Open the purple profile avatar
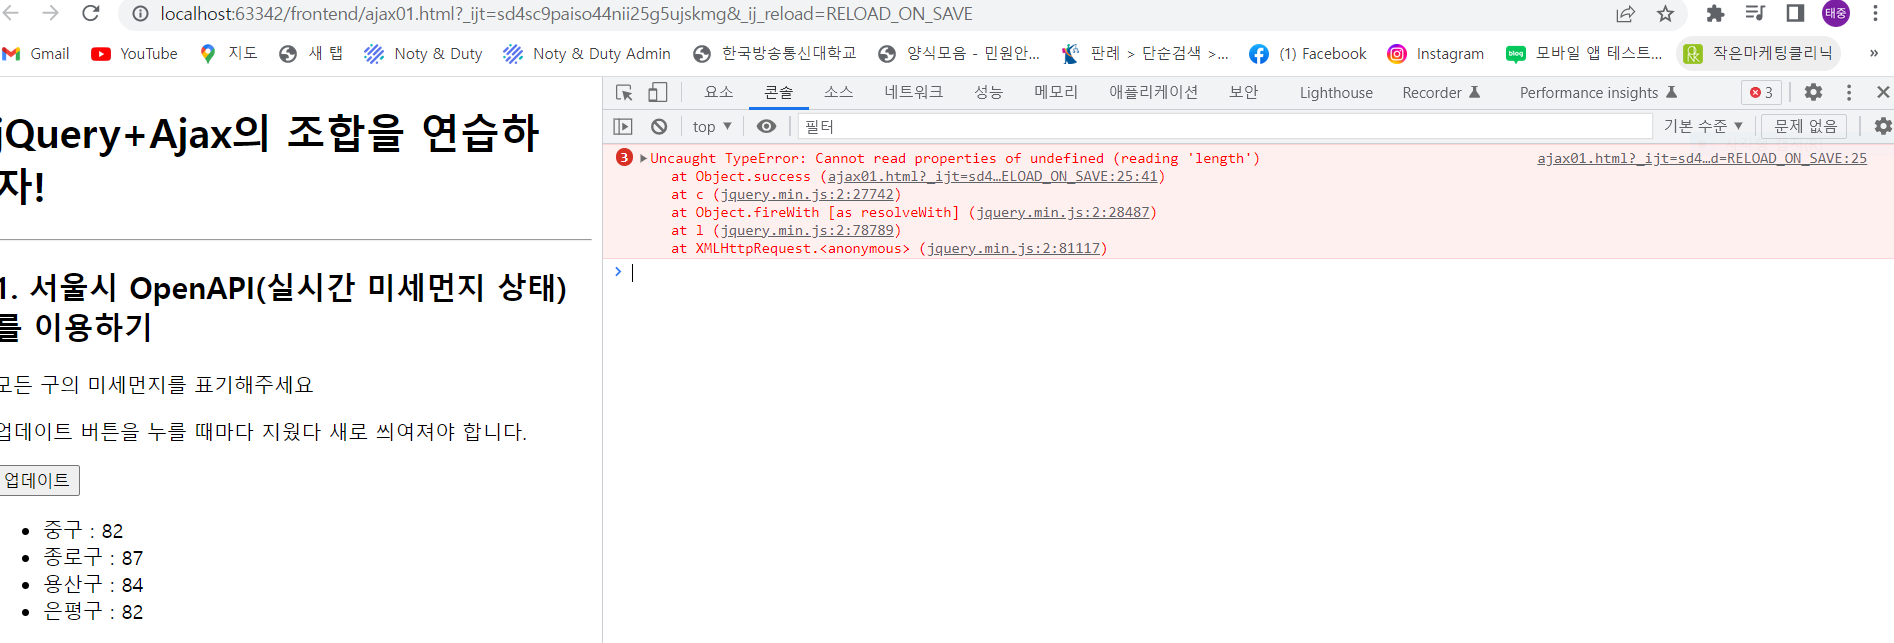This screenshot has height=643, width=1894. tap(1836, 13)
